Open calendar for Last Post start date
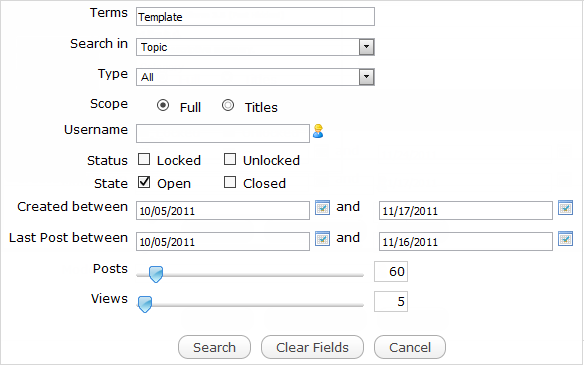The image size is (584, 365). pos(322,238)
